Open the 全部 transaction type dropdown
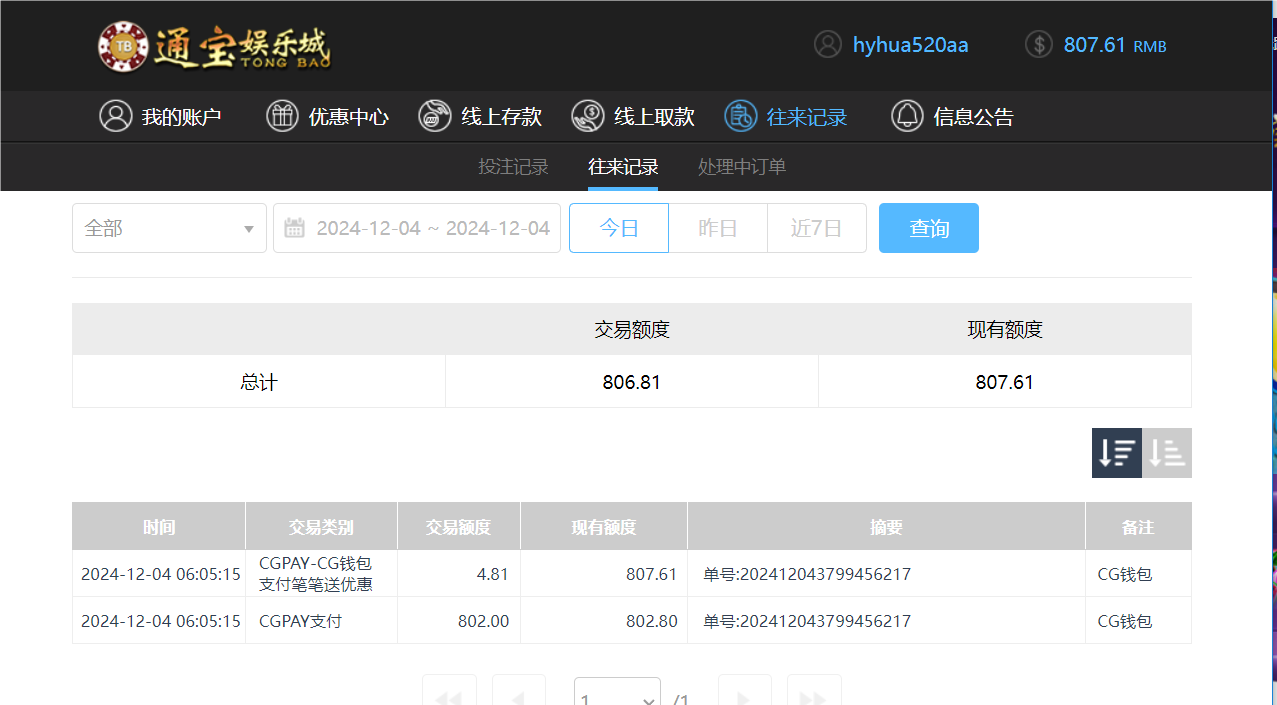 [168, 227]
